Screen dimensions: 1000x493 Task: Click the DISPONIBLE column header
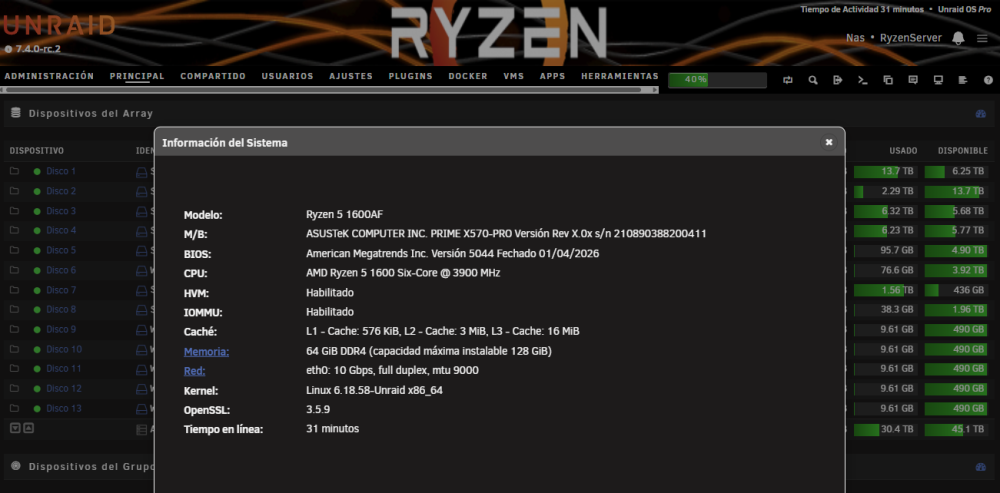click(x=962, y=151)
